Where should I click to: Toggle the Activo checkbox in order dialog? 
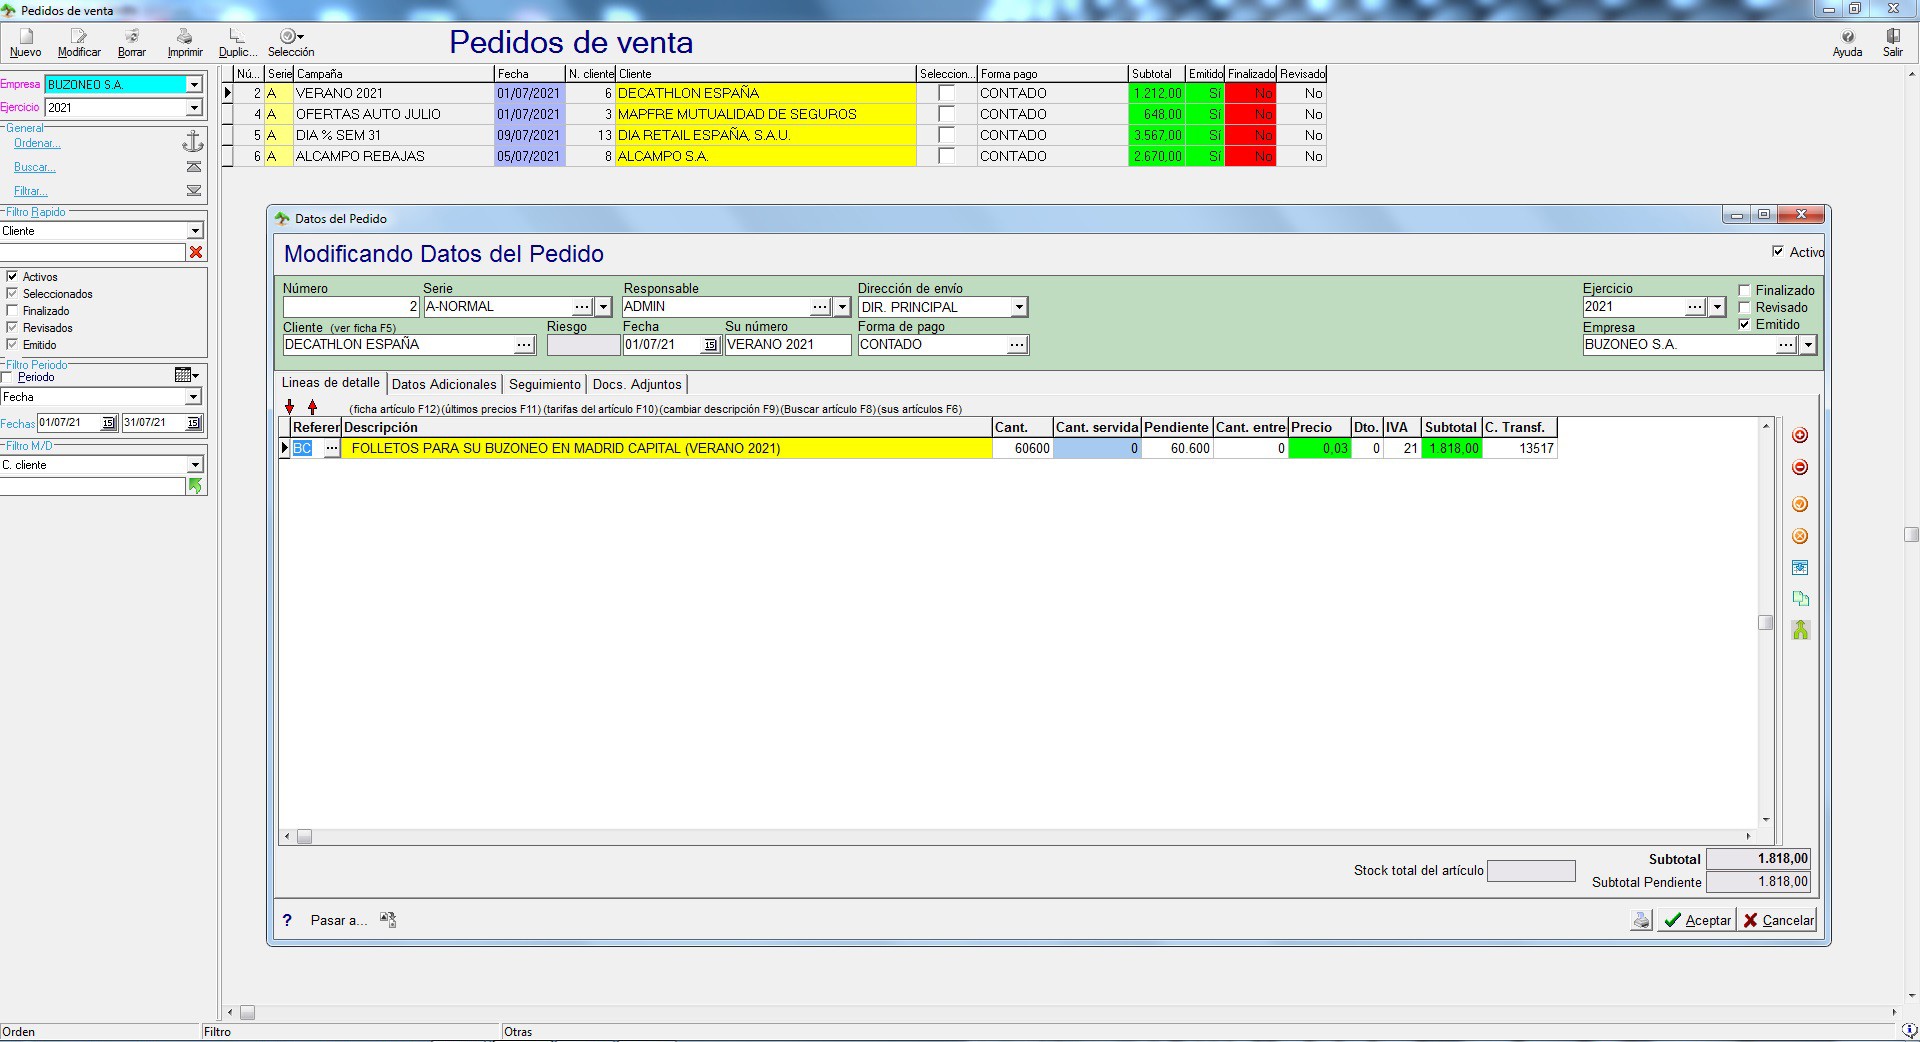(1778, 251)
